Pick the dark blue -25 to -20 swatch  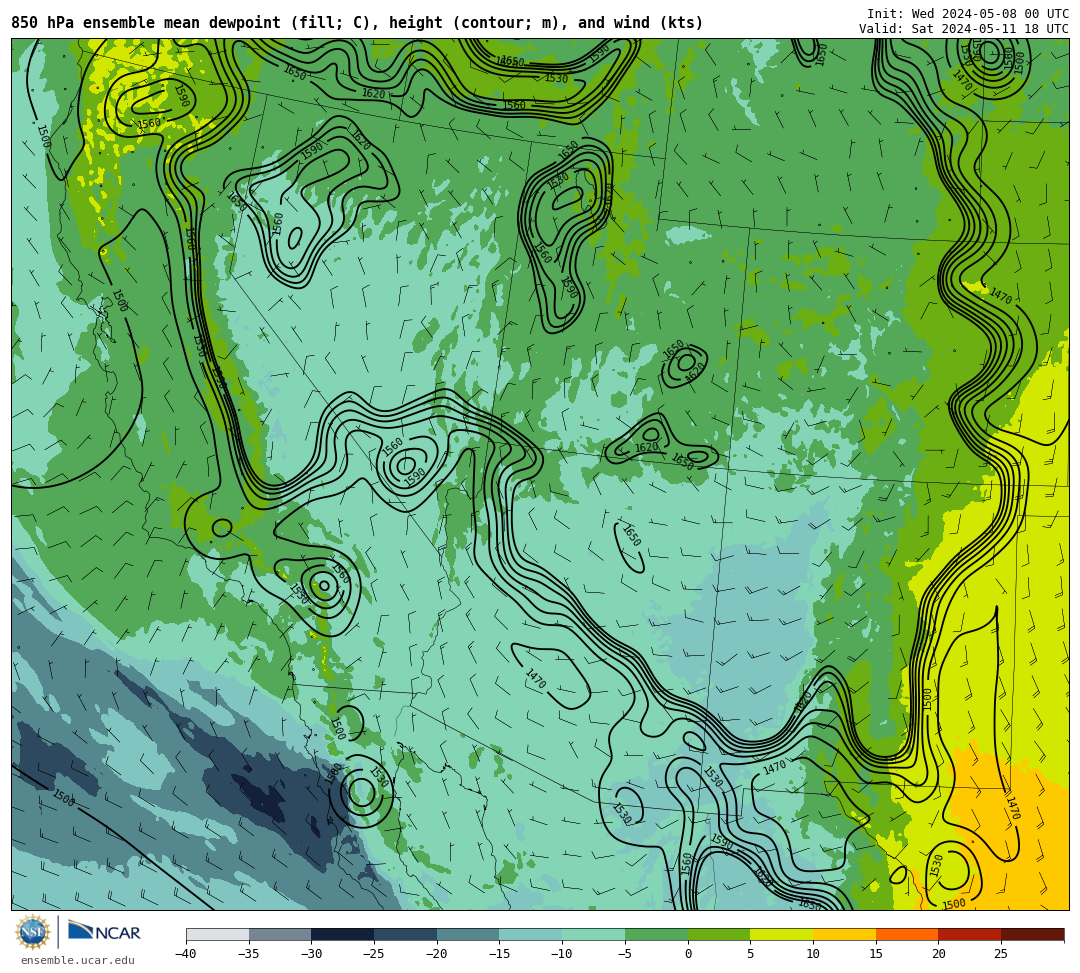[406, 934]
